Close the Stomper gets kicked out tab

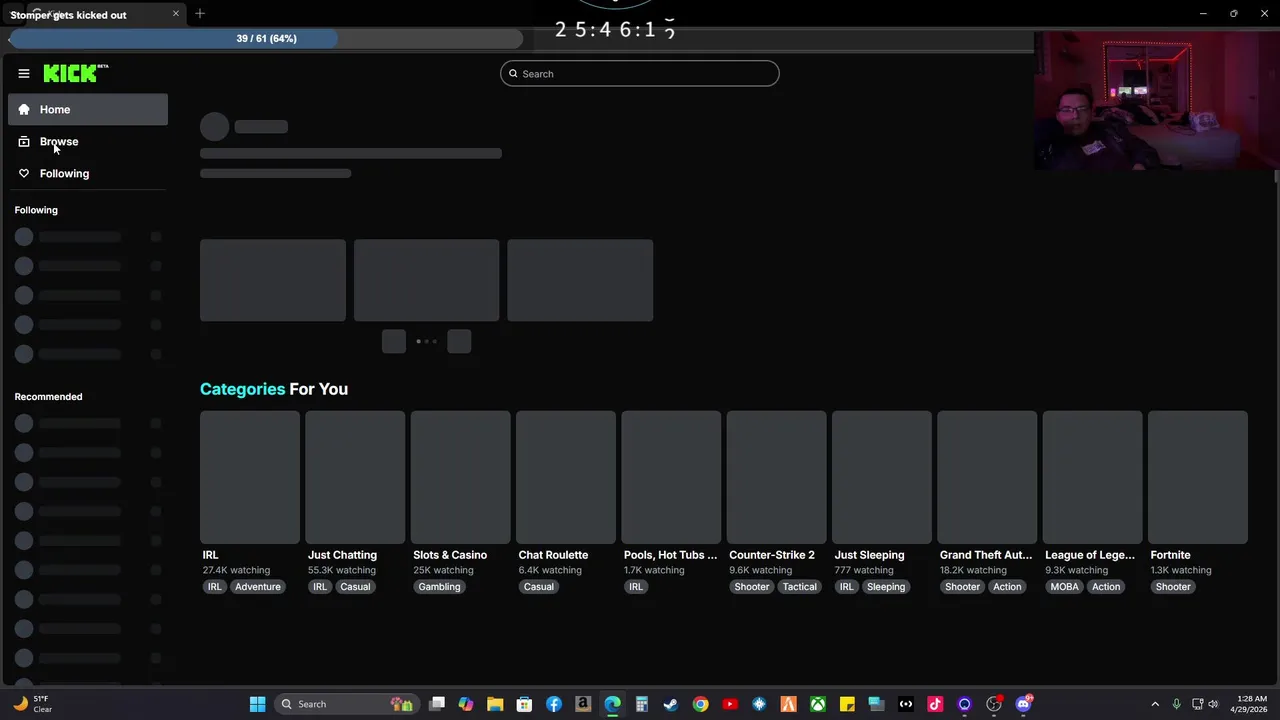[x=176, y=14]
